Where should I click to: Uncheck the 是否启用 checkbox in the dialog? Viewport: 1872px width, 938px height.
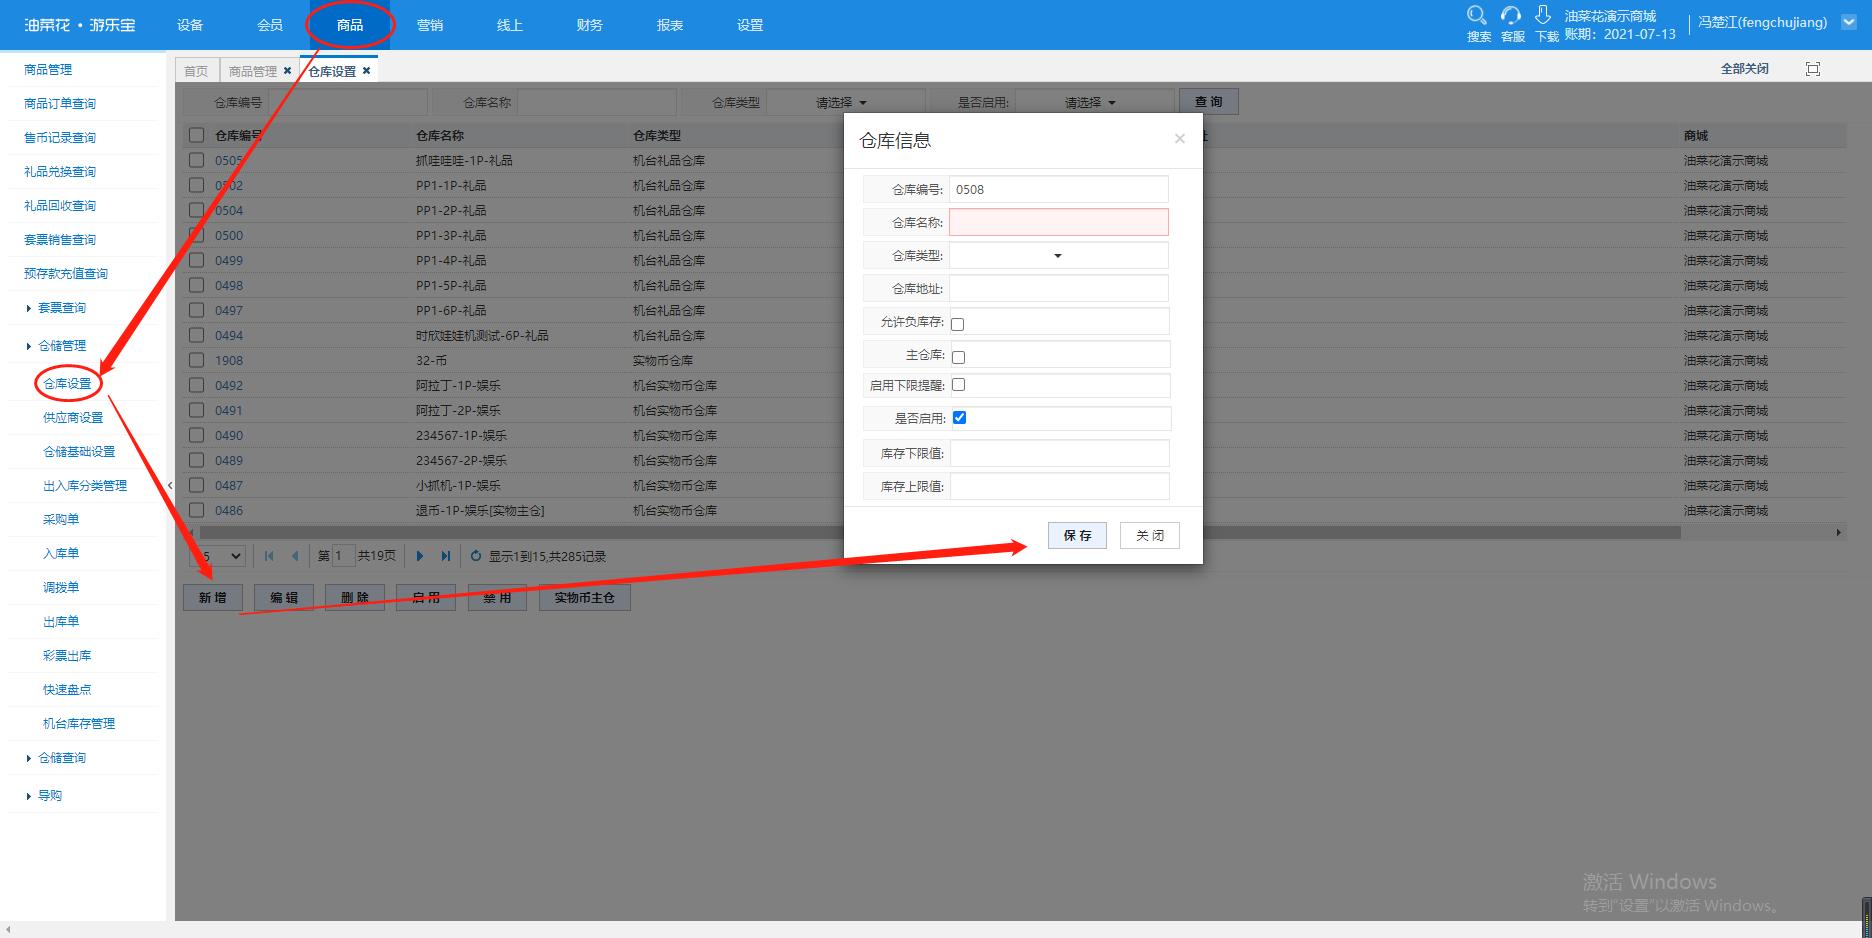959,418
